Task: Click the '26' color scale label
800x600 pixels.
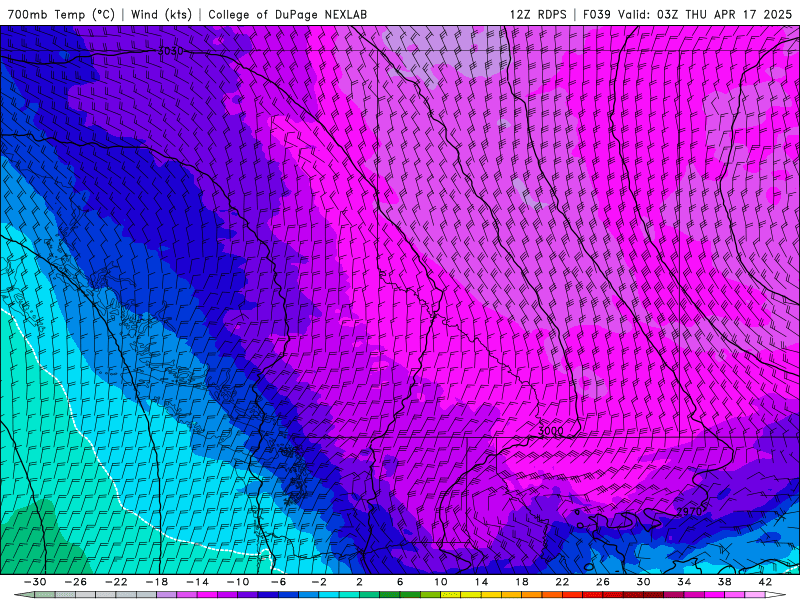Action: (x=603, y=582)
